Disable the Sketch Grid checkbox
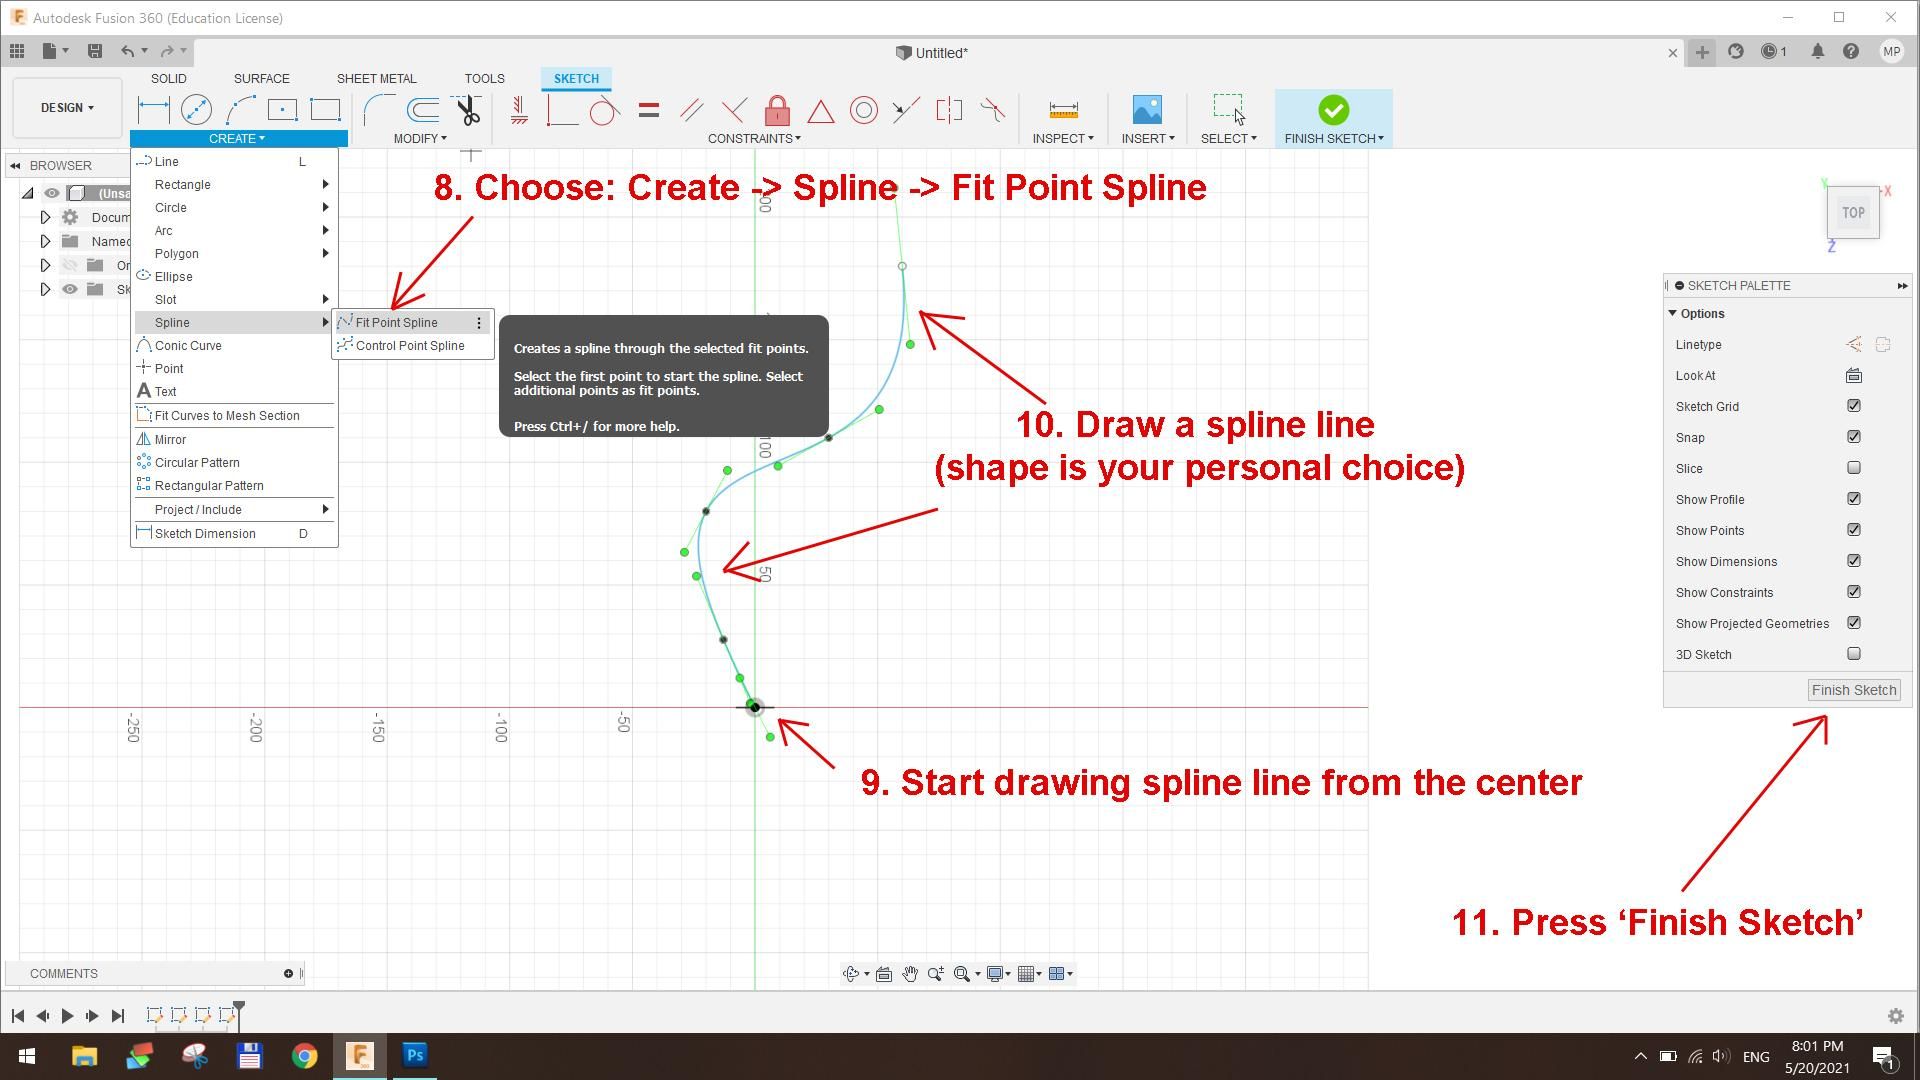The width and height of the screenshot is (1920, 1080). [x=1854, y=406]
